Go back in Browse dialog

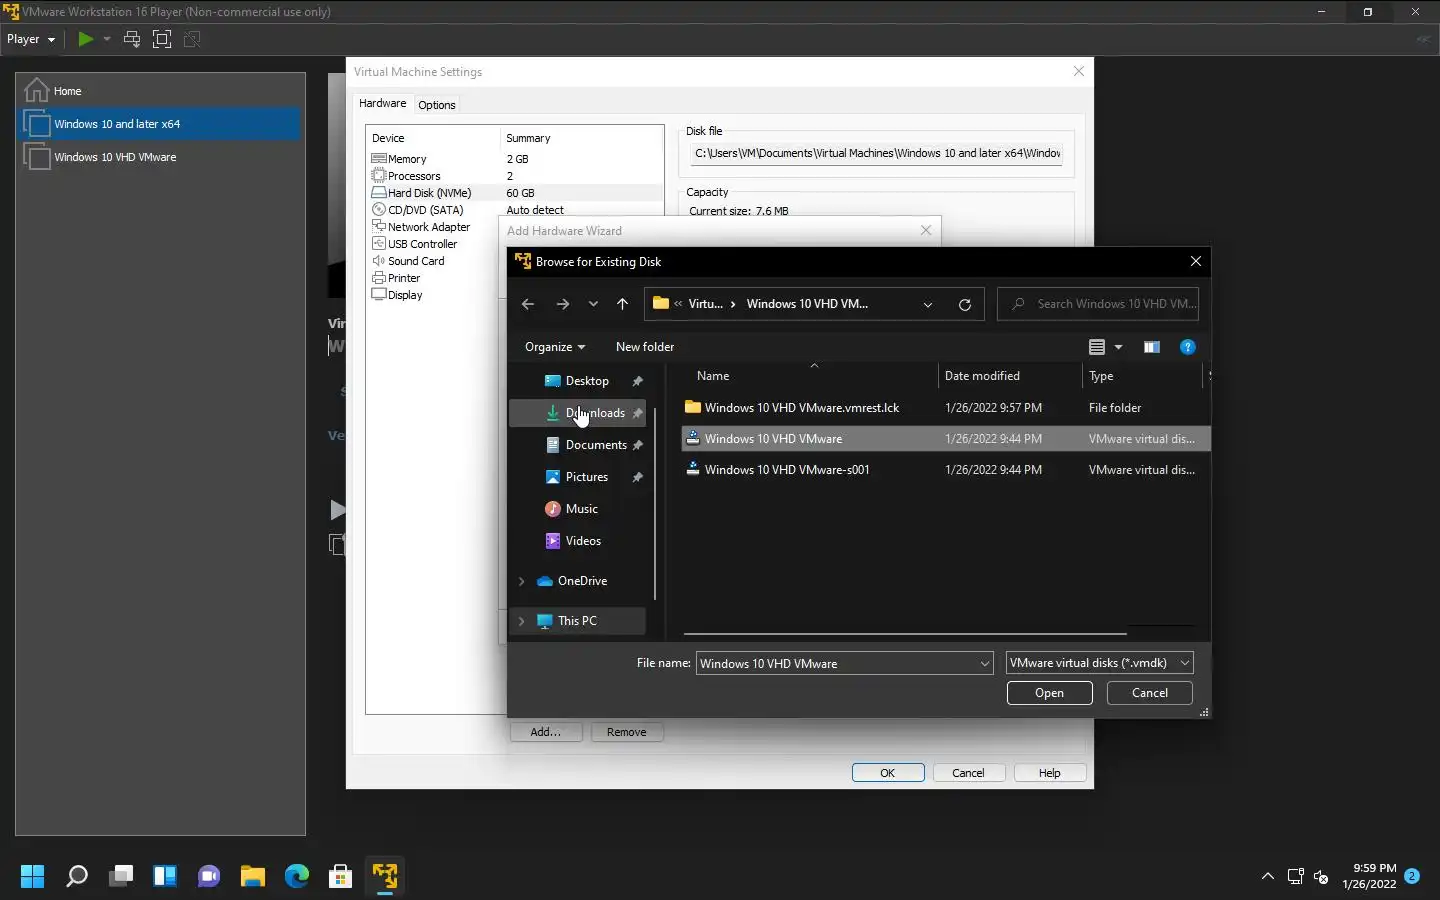528,304
